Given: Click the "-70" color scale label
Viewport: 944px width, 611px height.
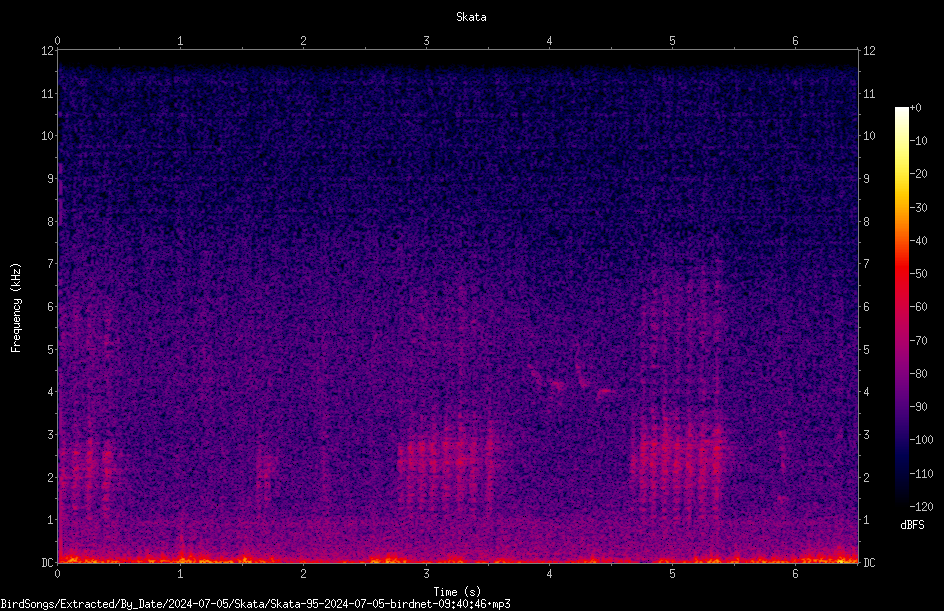Looking at the screenshot, I should click(x=919, y=341).
